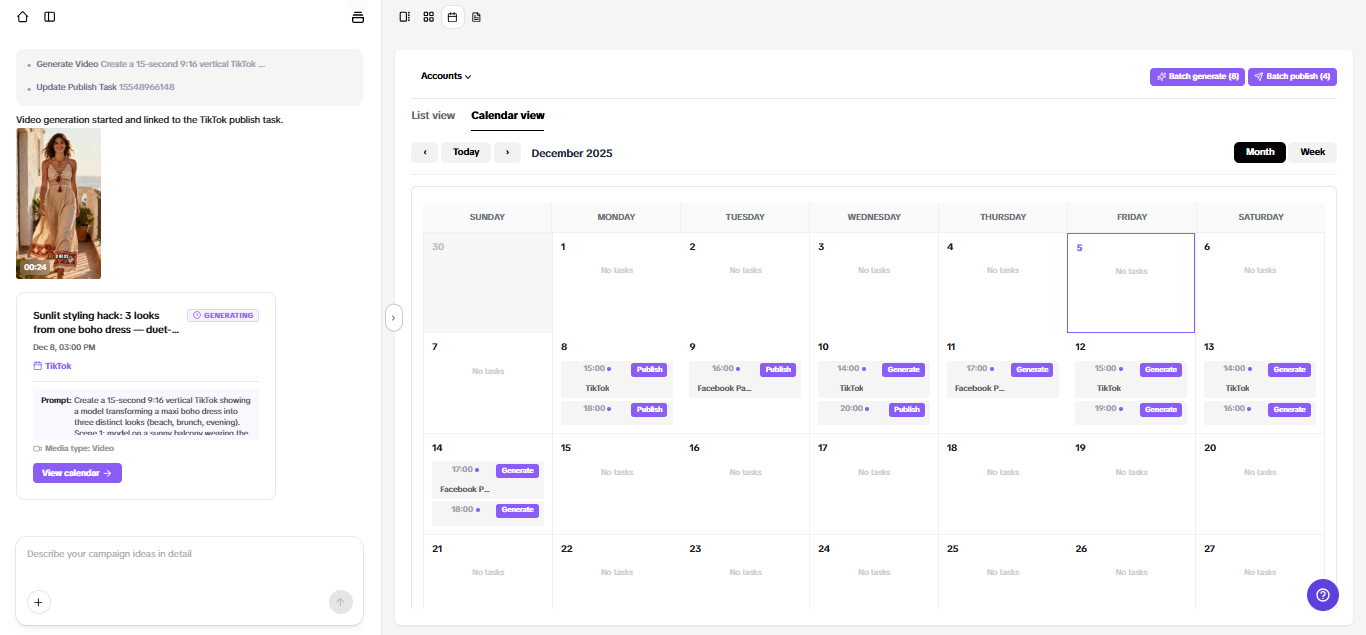The height and width of the screenshot is (635, 1366).
Task: Click Batch publish (4)
Action: click(x=1291, y=76)
